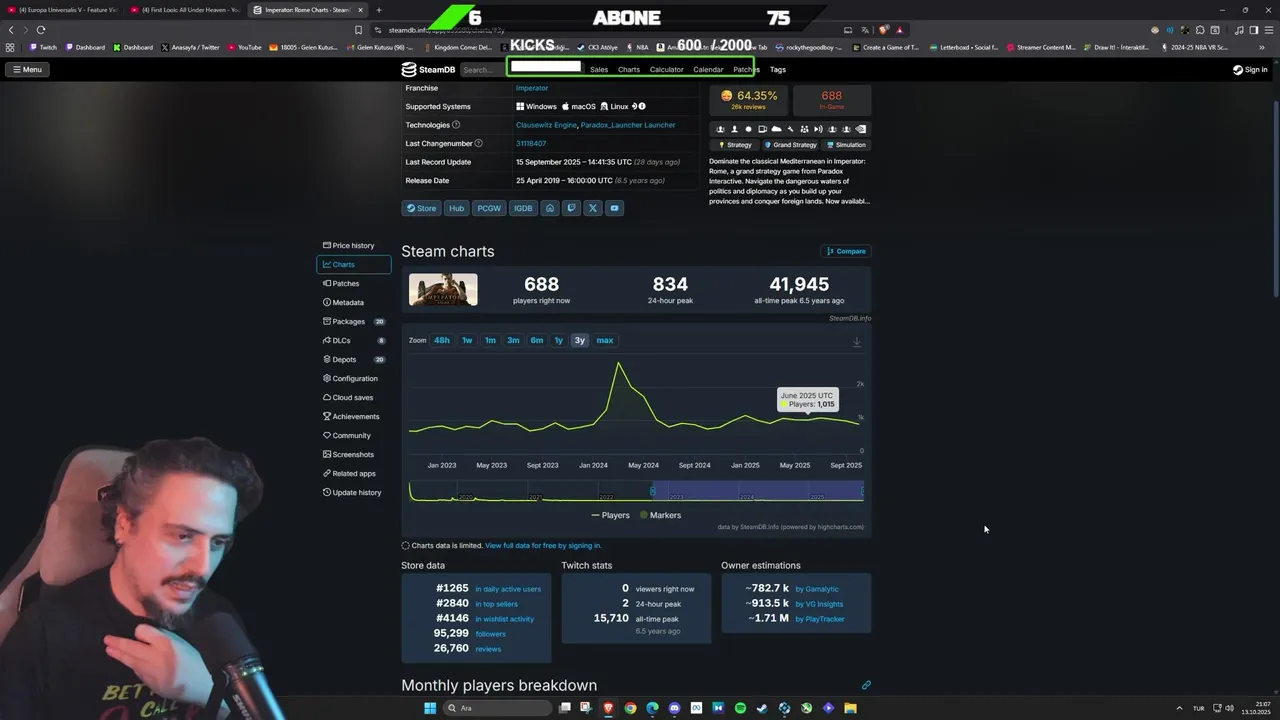The width and height of the screenshot is (1280, 720).
Task: Click the navigator left range handle
Action: (653, 491)
